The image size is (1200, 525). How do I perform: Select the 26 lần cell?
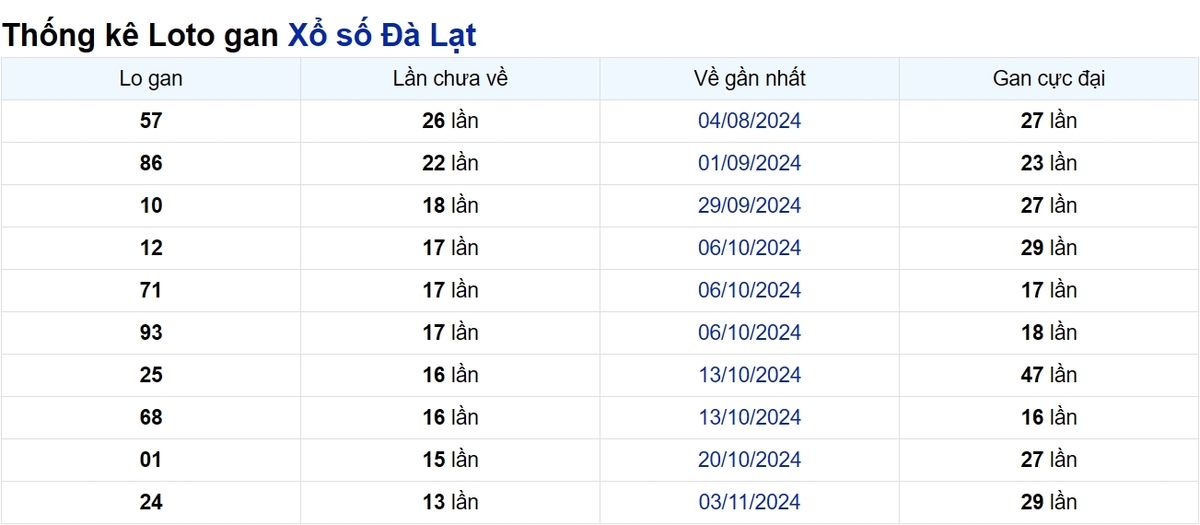tap(450, 121)
